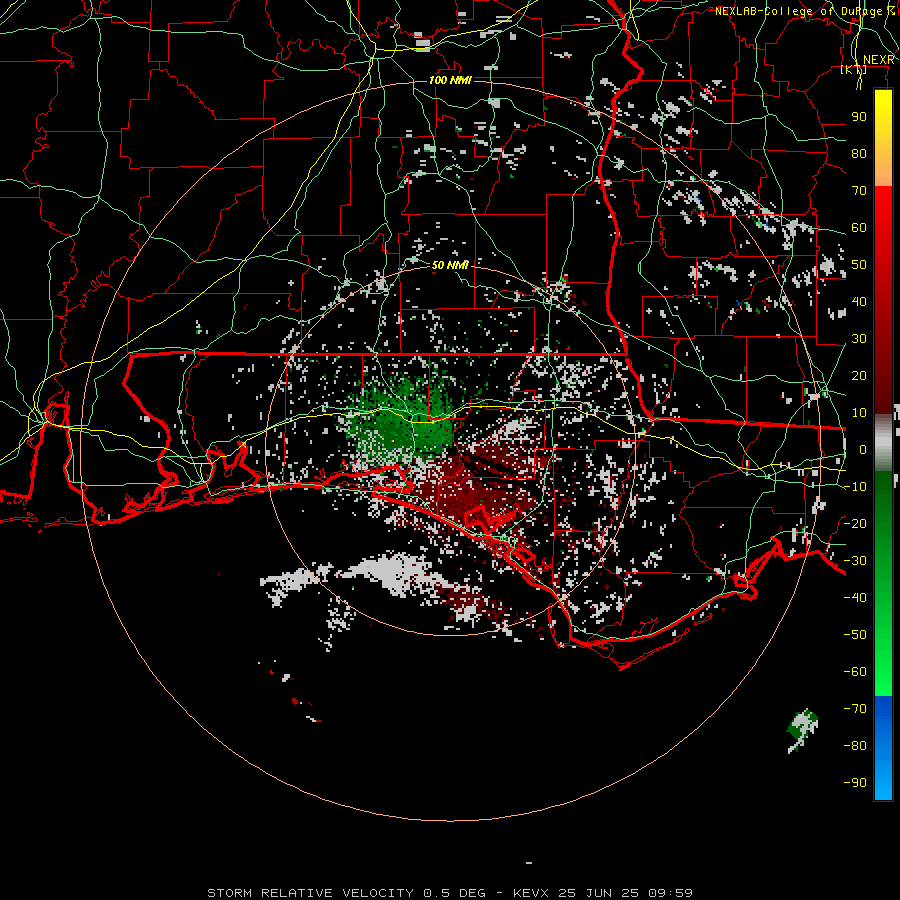Click the 90 value on velocity scale
900x900 pixels.
859,117
